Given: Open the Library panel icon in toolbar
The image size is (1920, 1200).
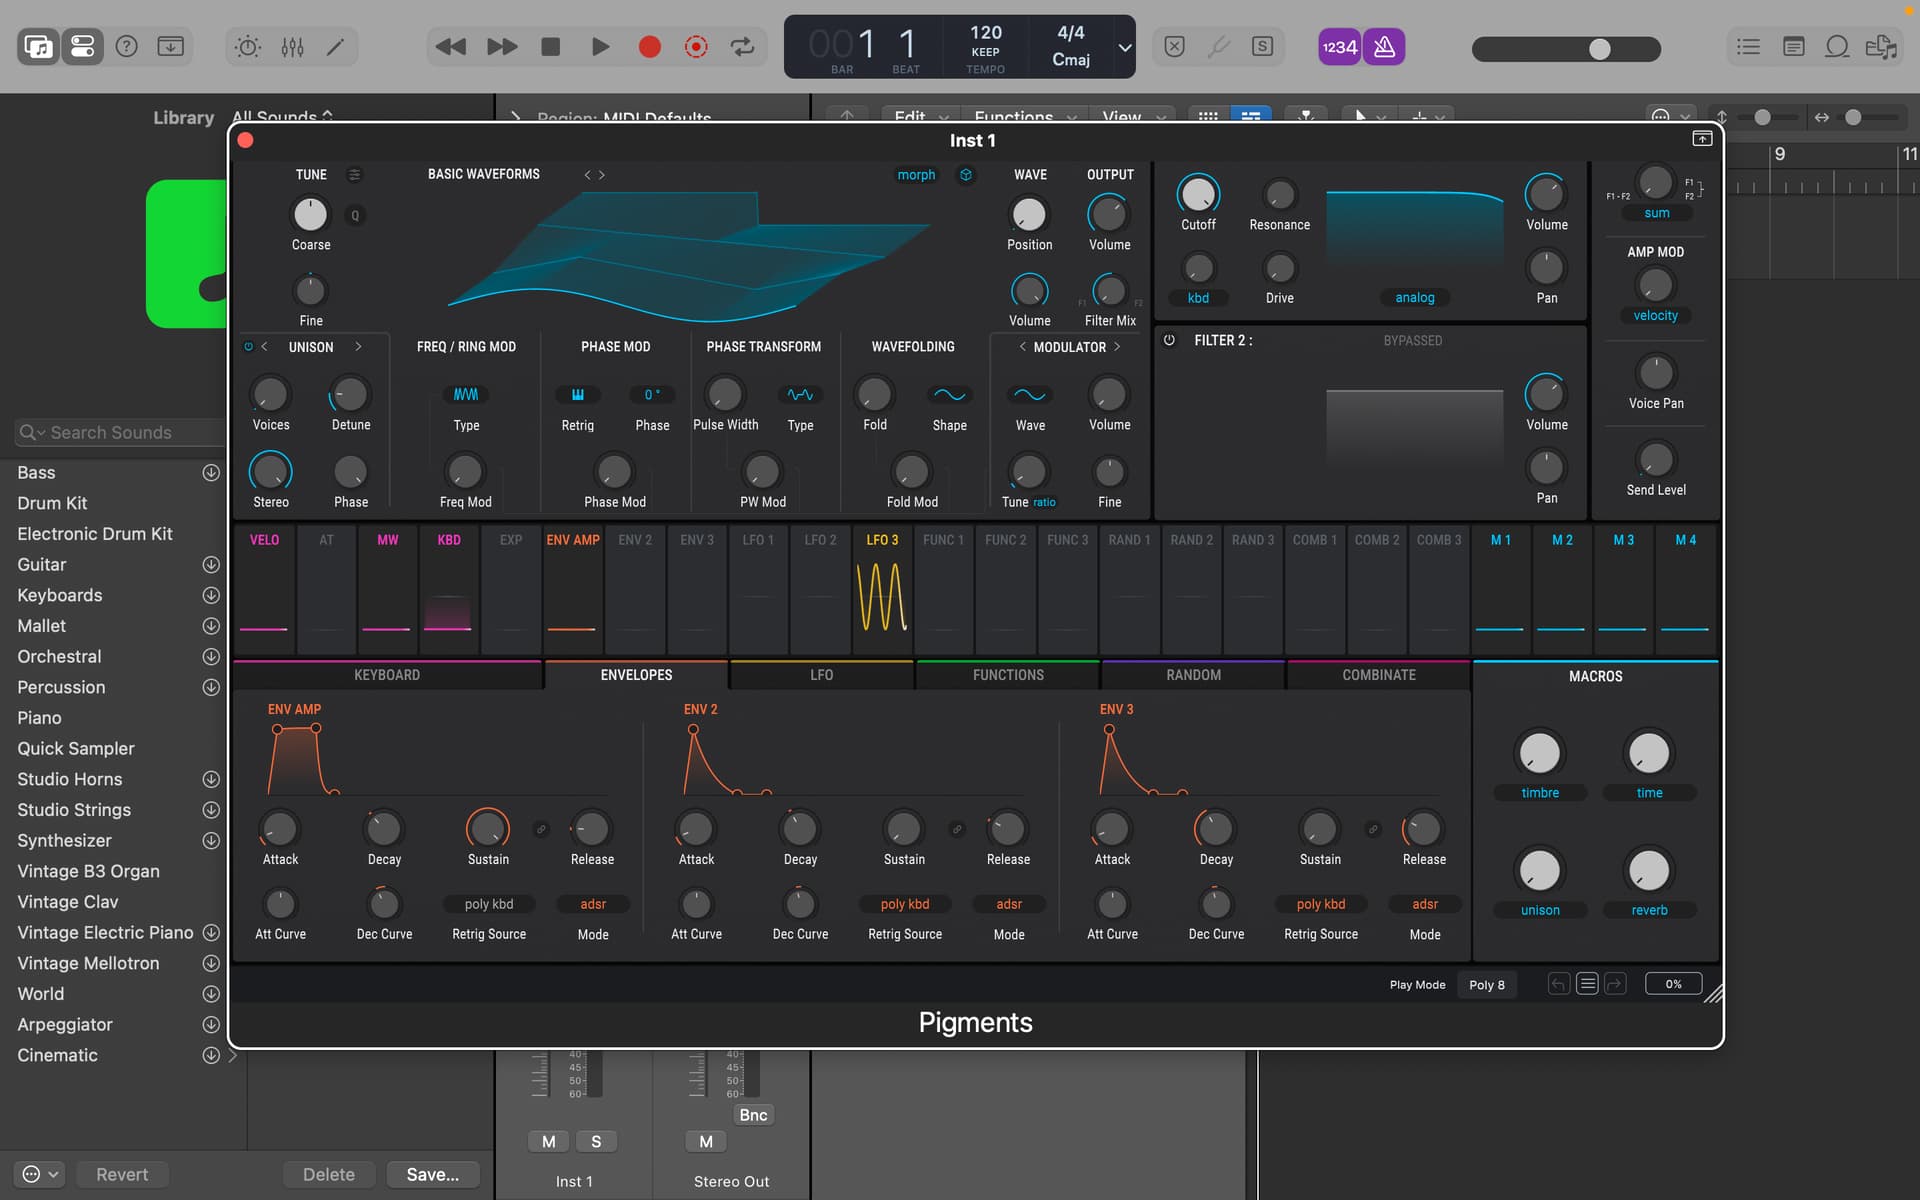Looking at the screenshot, I should (39, 47).
